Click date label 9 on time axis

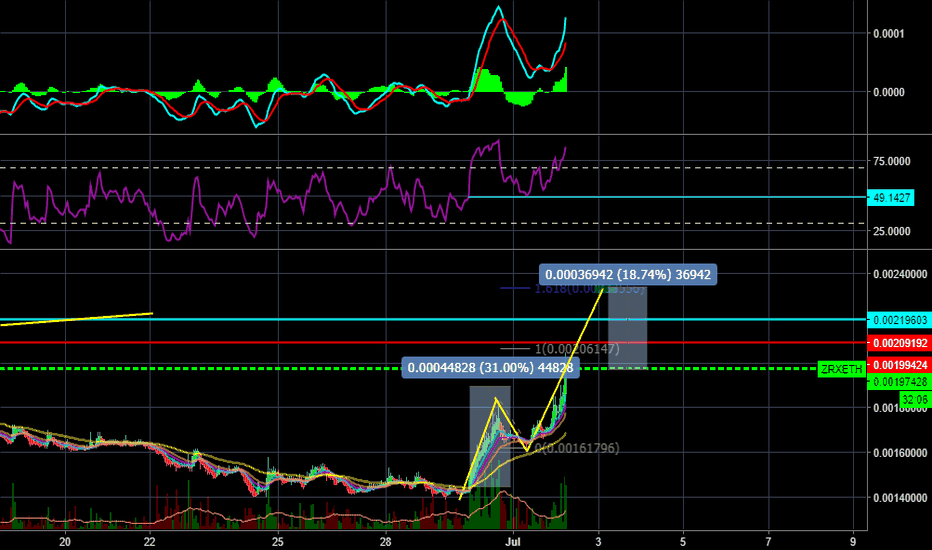coord(854,542)
